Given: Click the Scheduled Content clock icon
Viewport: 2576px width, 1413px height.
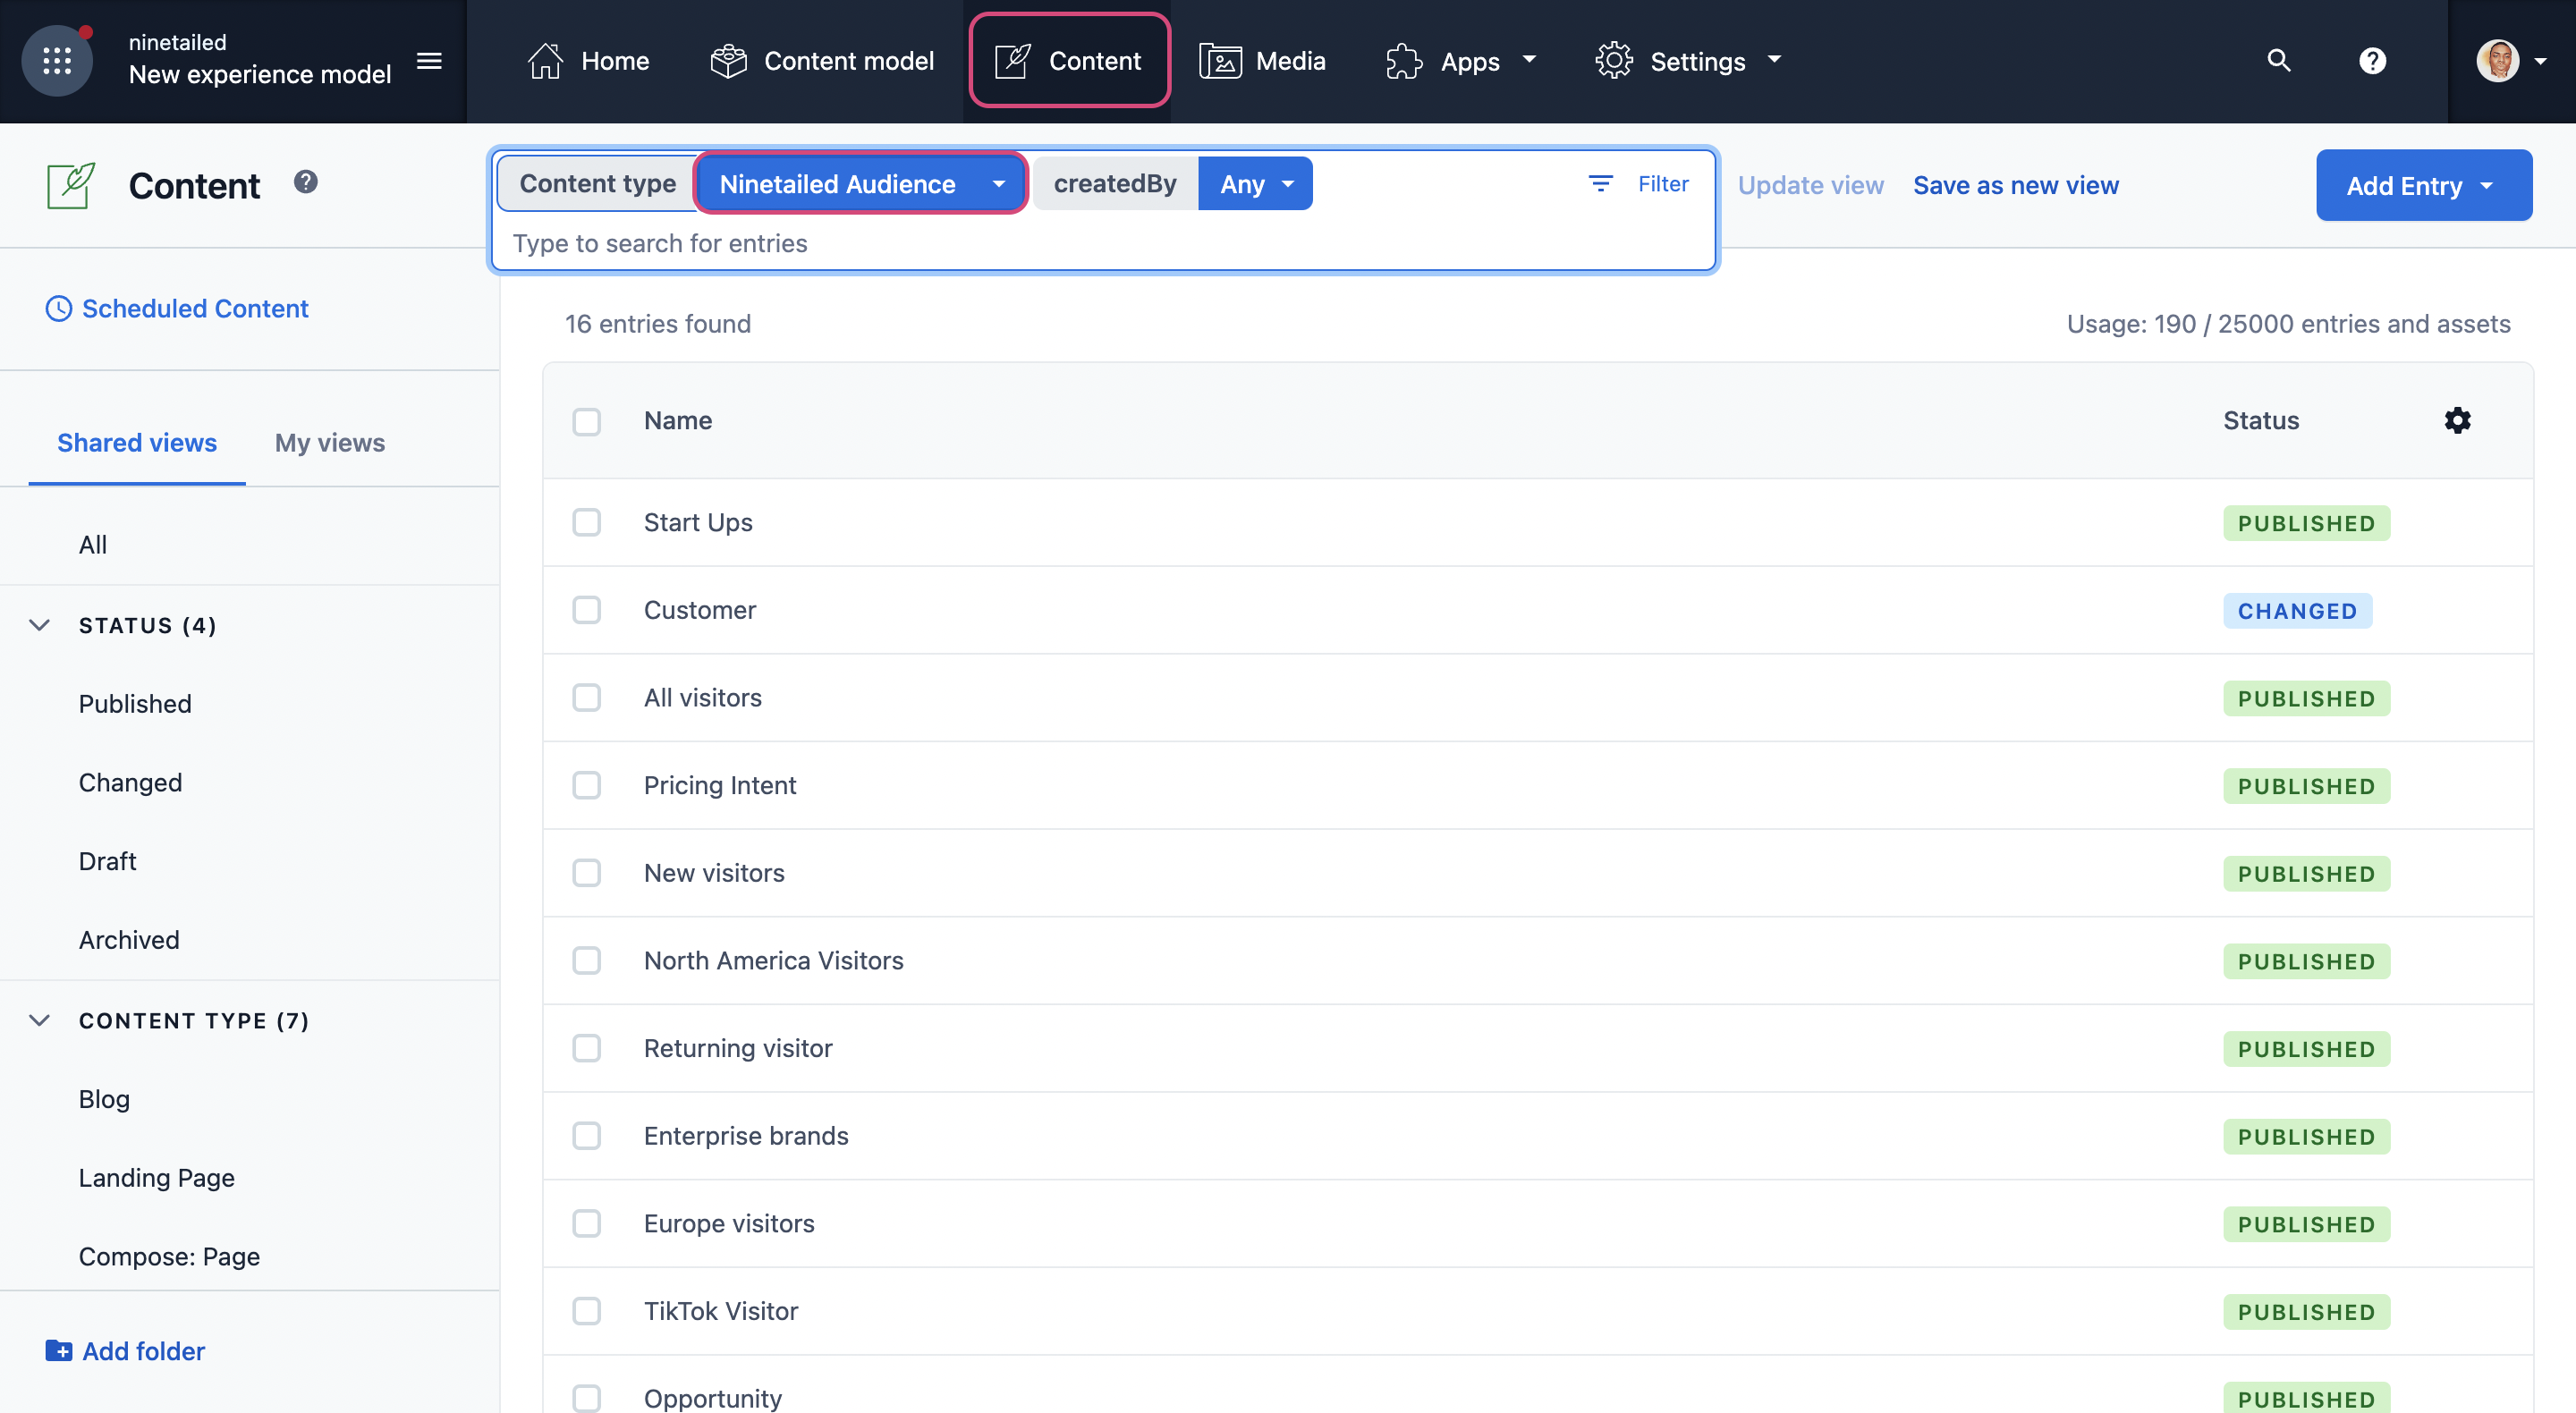Looking at the screenshot, I should (59, 308).
